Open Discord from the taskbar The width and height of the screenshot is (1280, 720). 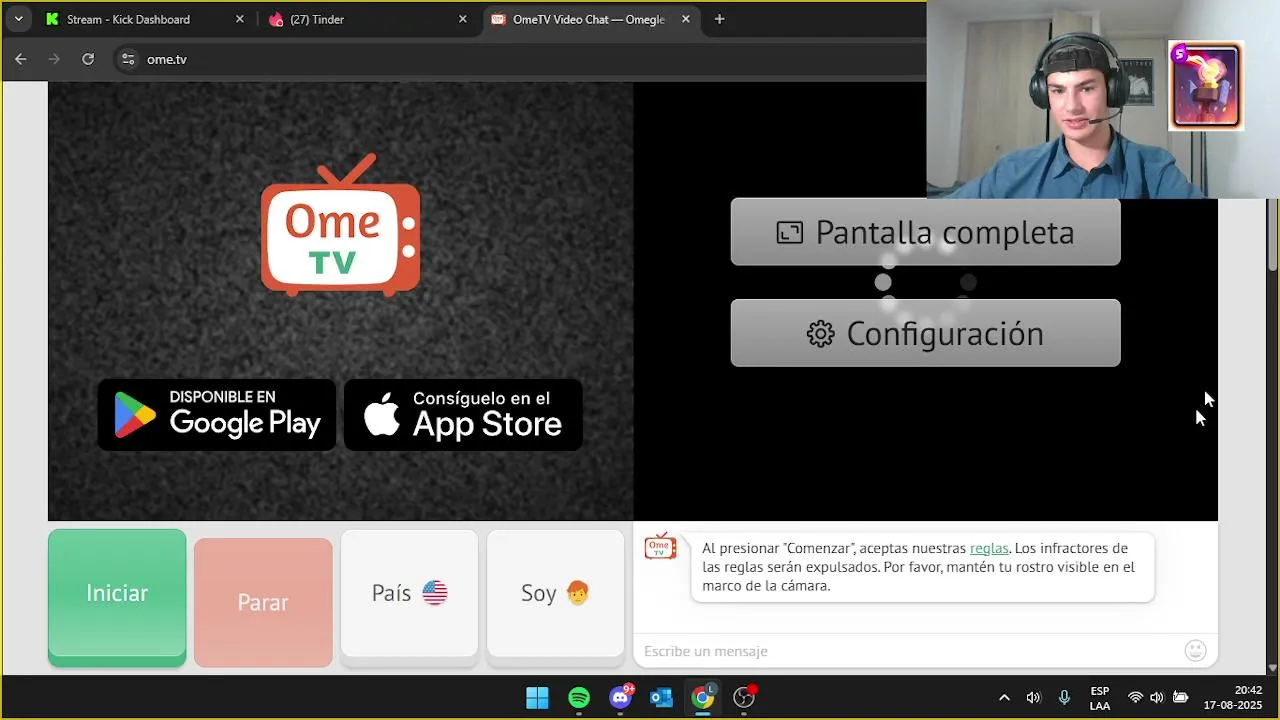point(621,698)
